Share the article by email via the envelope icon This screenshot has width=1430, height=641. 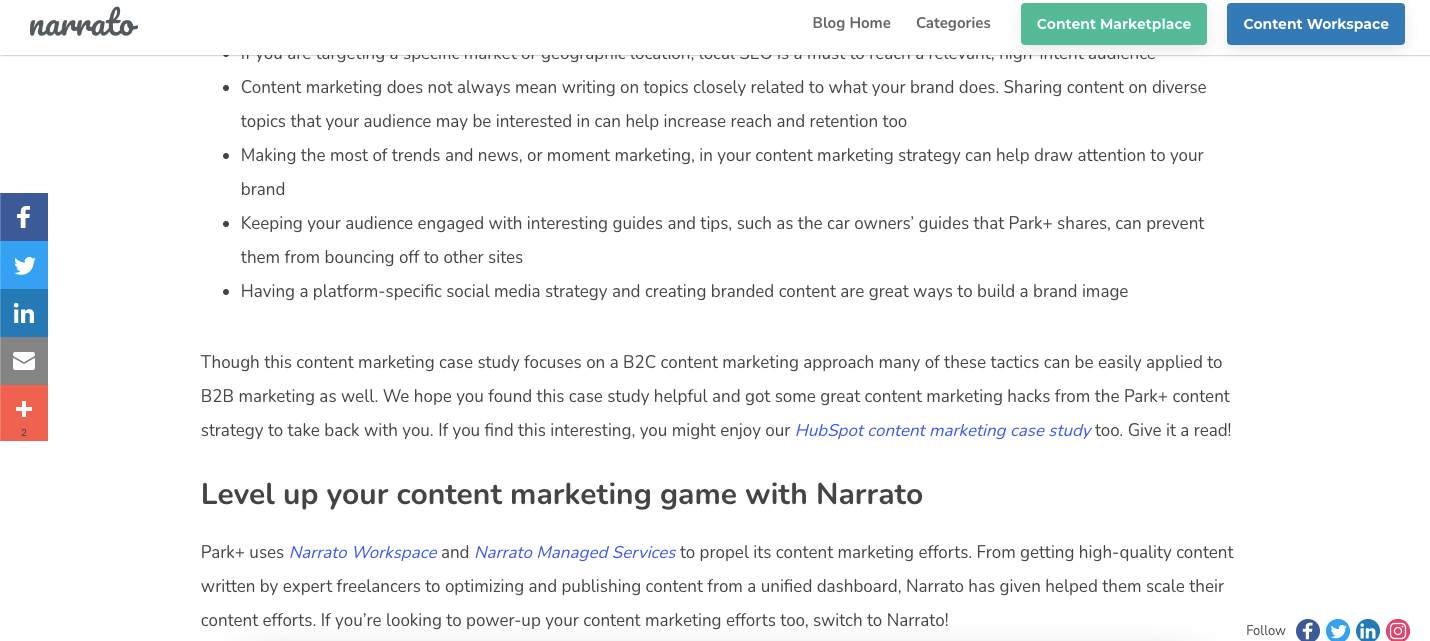pyautogui.click(x=24, y=361)
